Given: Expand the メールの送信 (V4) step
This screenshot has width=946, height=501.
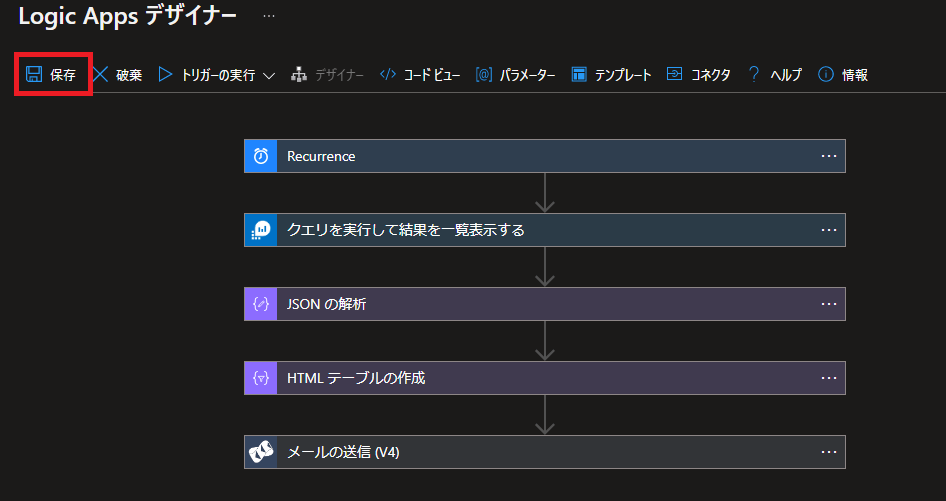Looking at the screenshot, I should click(x=545, y=452).
